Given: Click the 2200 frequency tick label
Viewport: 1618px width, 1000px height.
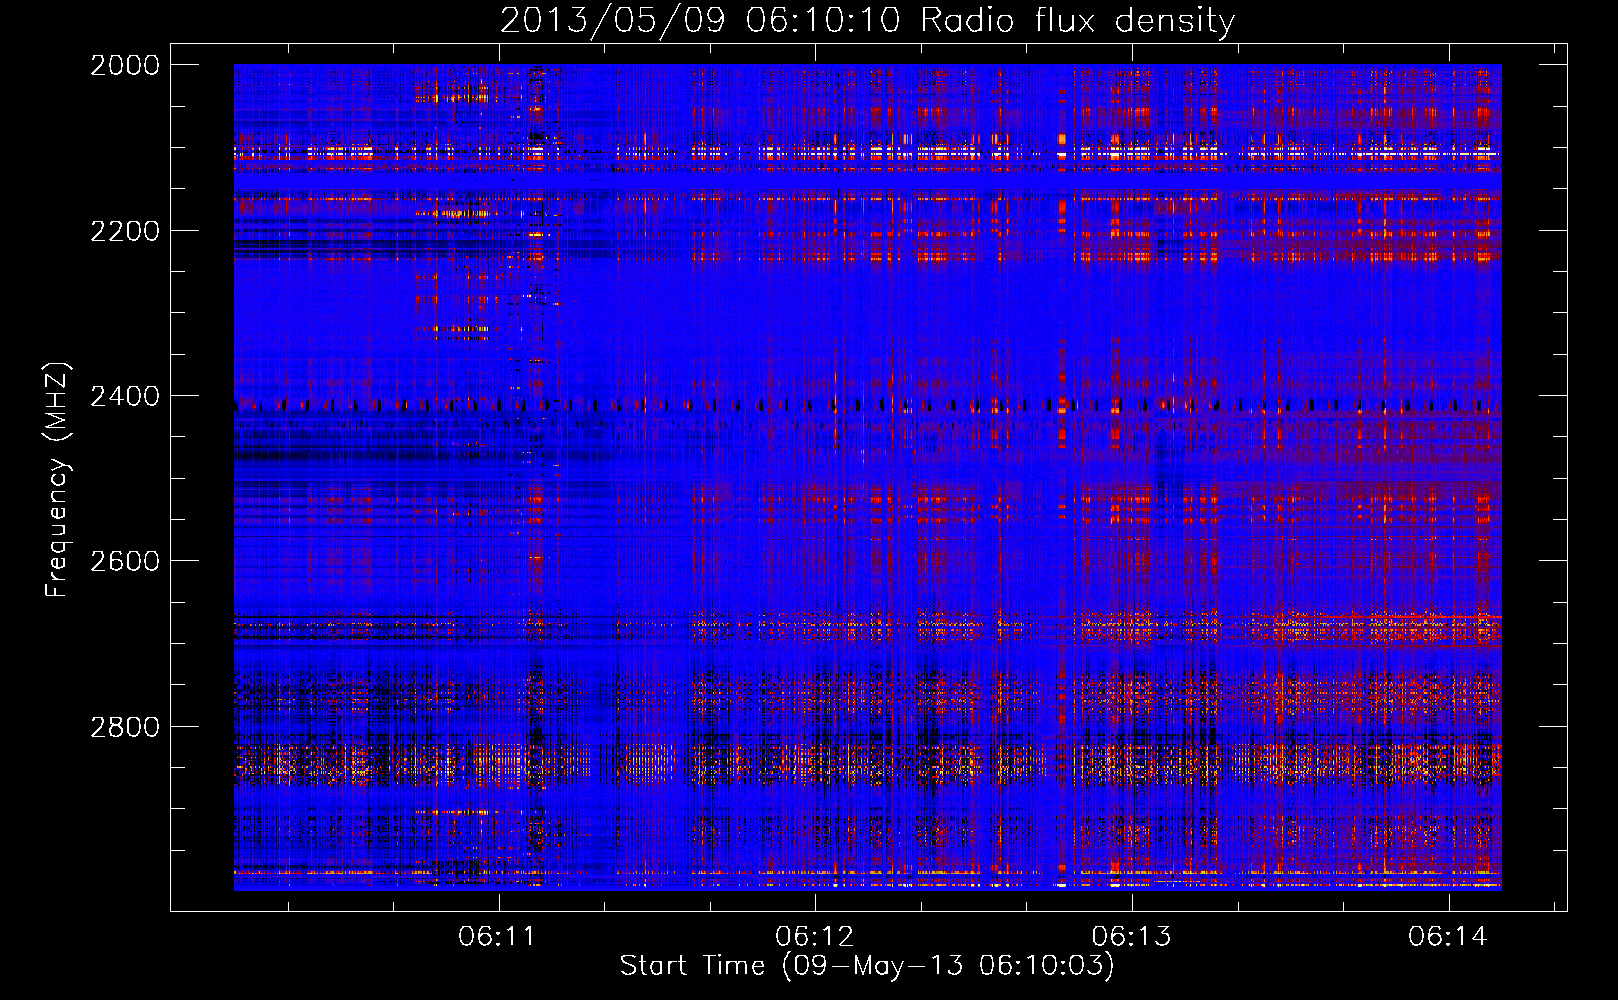Looking at the screenshot, I should pyautogui.click(x=125, y=231).
